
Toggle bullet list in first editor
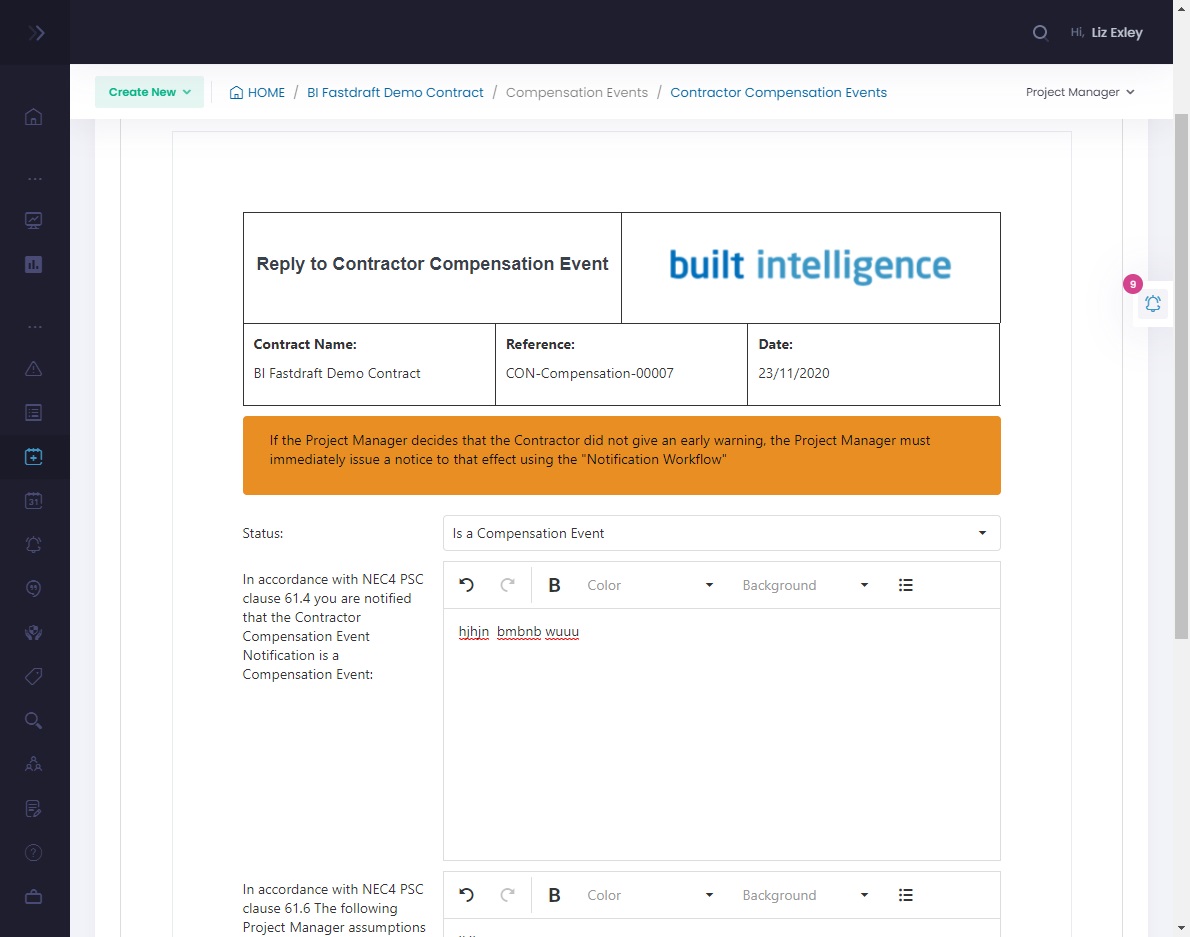(x=905, y=586)
